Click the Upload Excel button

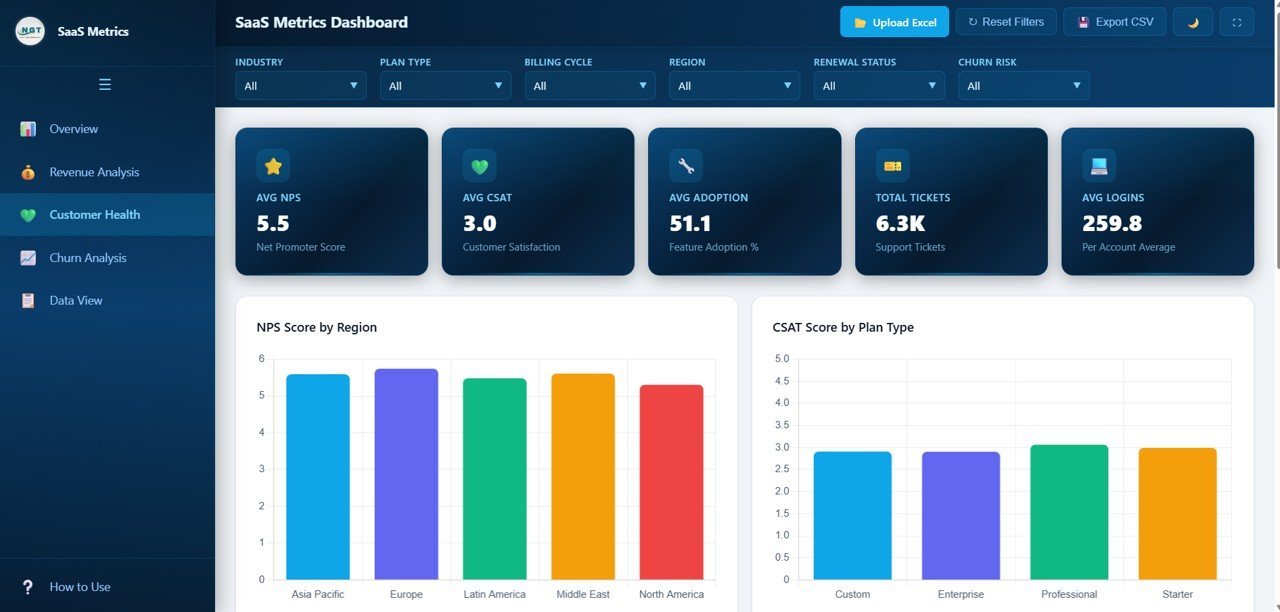(x=893, y=21)
